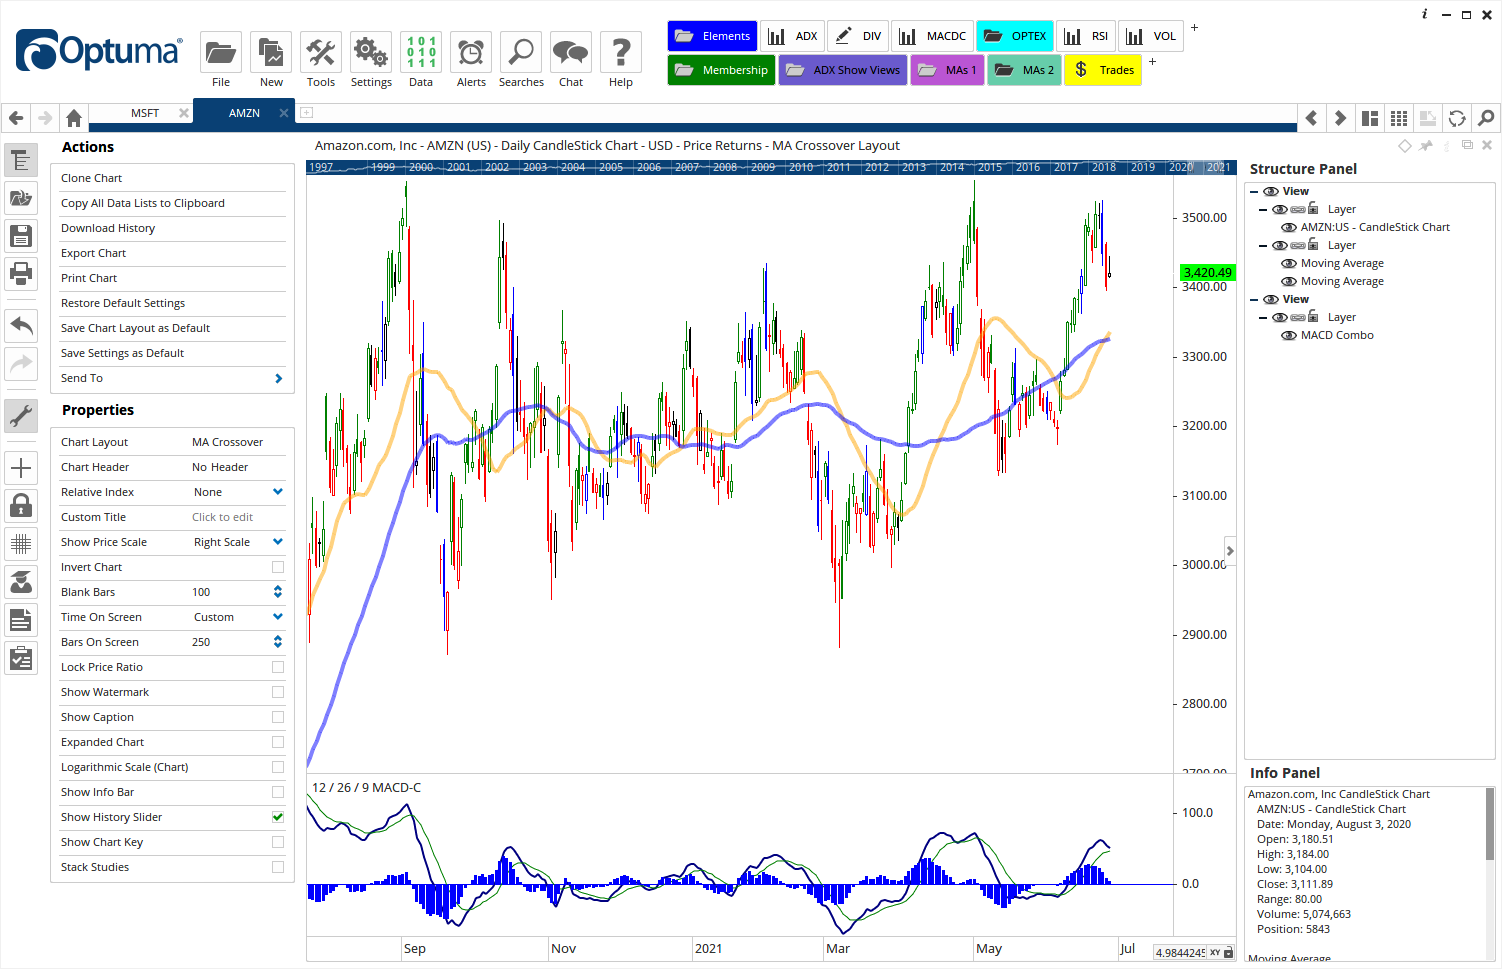This screenshot has width=1502, height=969.
Task: Close the MSFT tab
Action: pos(184,113)
